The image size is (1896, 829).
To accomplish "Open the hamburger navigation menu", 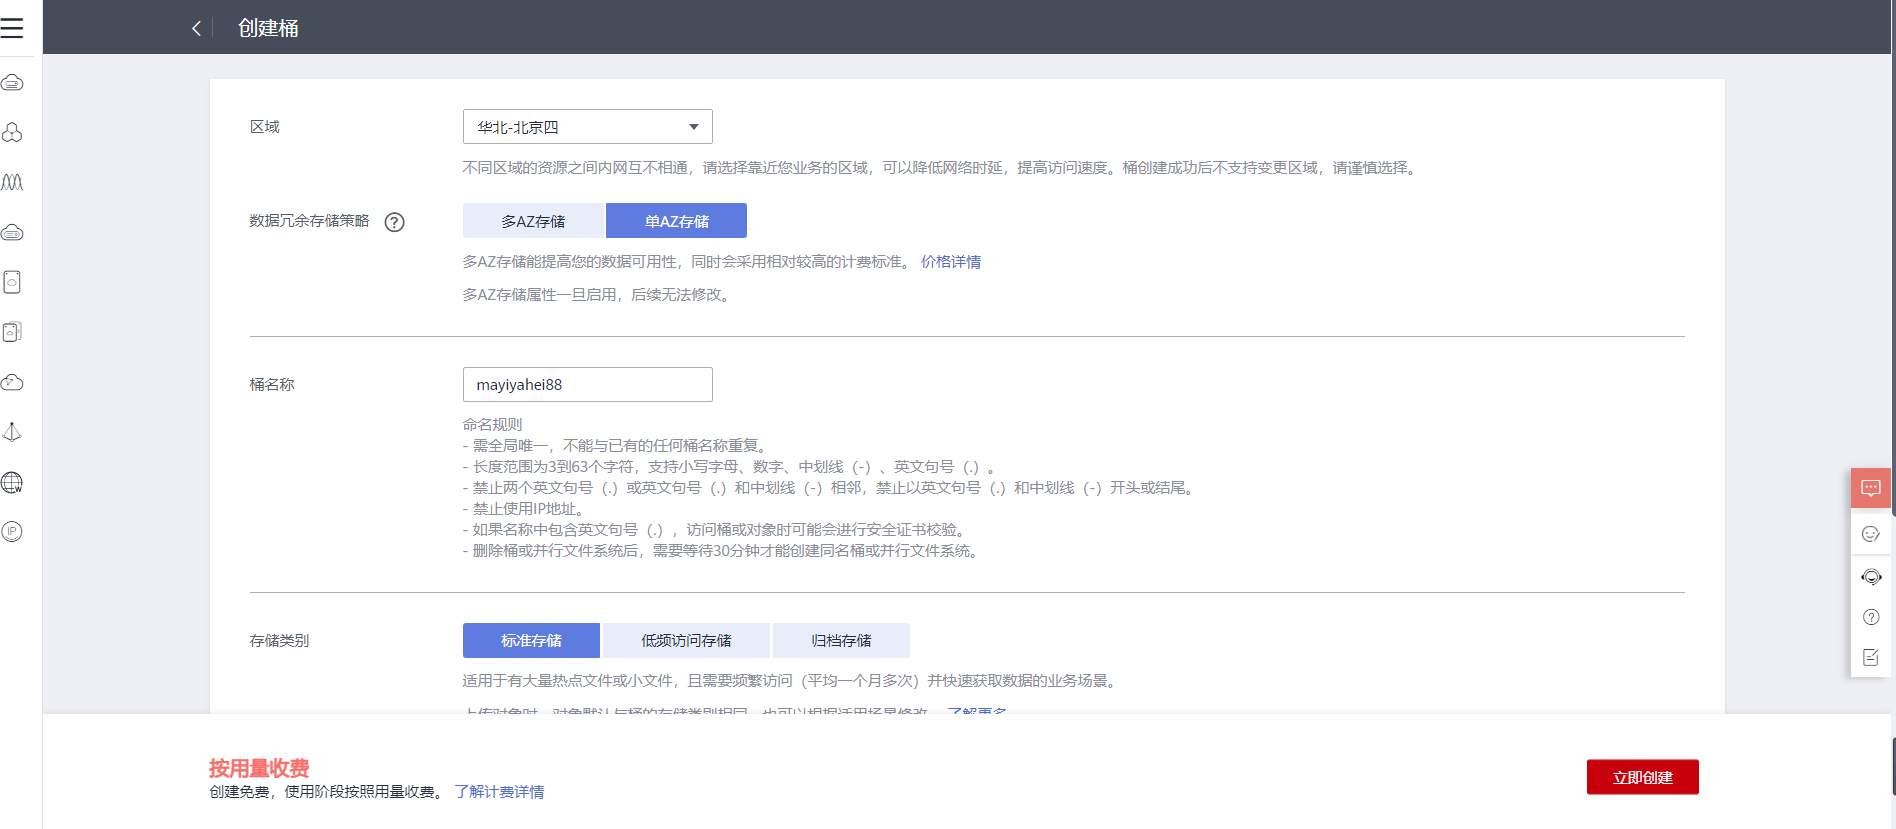I will [x=12, y=28].
